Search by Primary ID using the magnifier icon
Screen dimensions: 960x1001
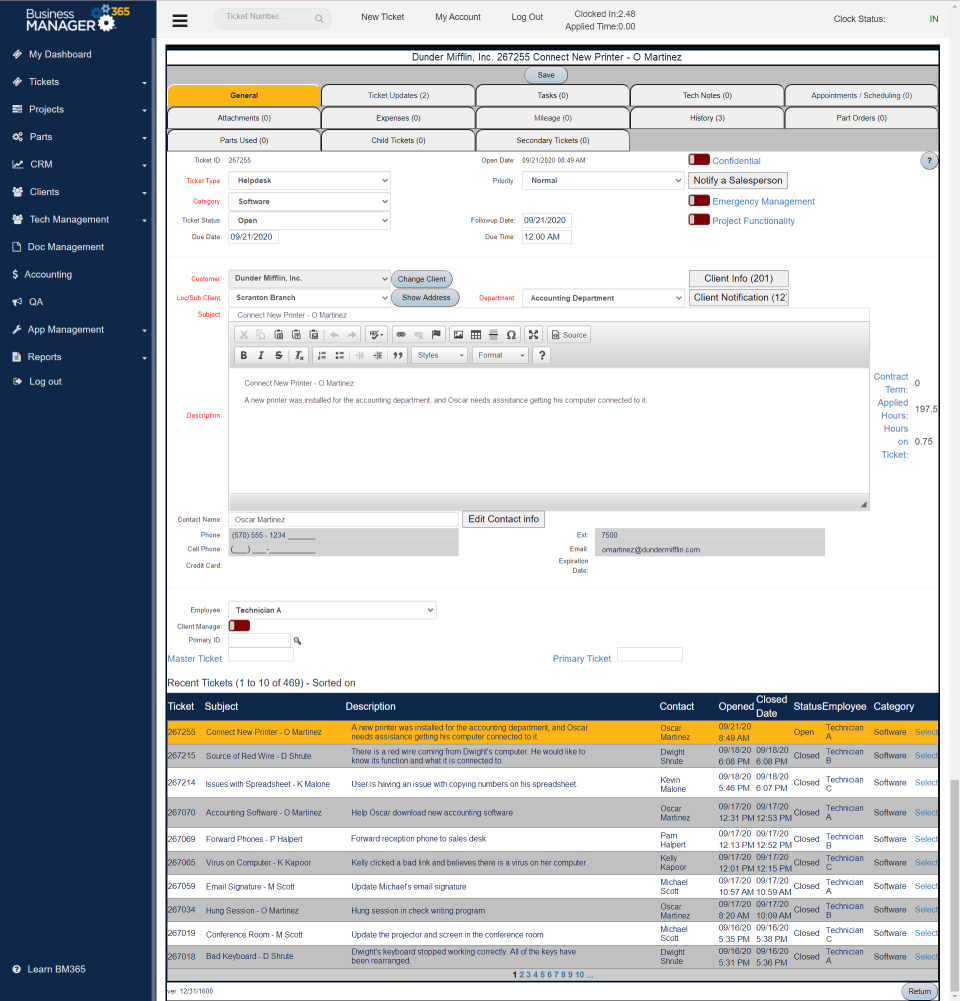(297, 640)
